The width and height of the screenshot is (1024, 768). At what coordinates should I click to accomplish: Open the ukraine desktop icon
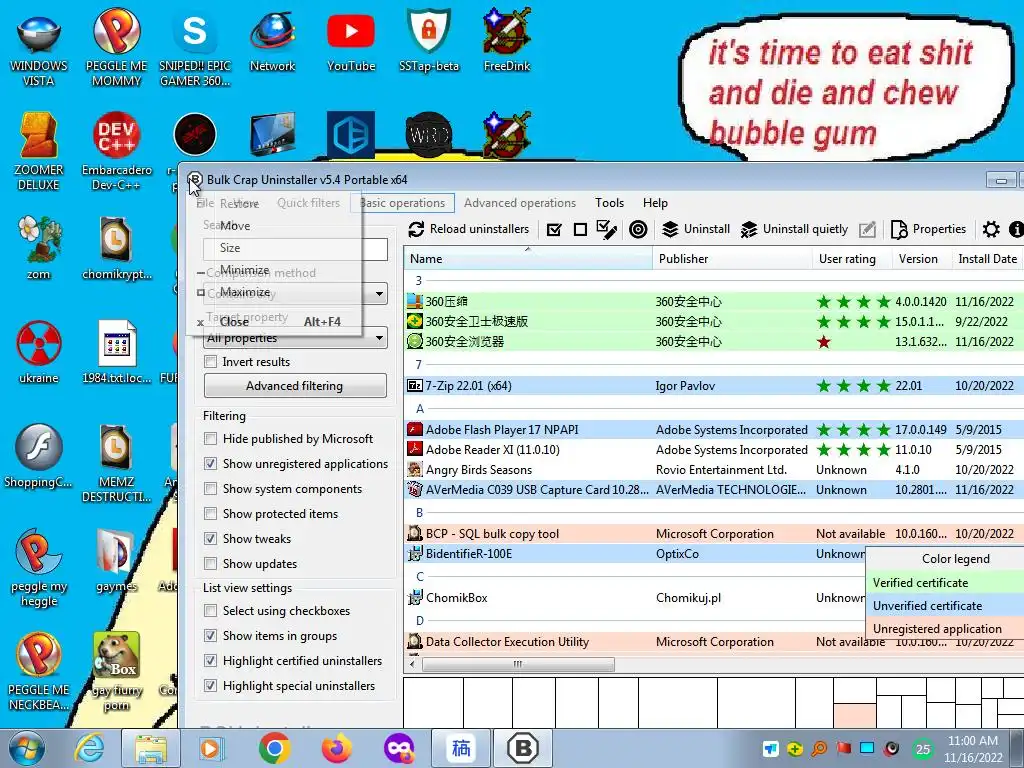(x=39, y=353)
